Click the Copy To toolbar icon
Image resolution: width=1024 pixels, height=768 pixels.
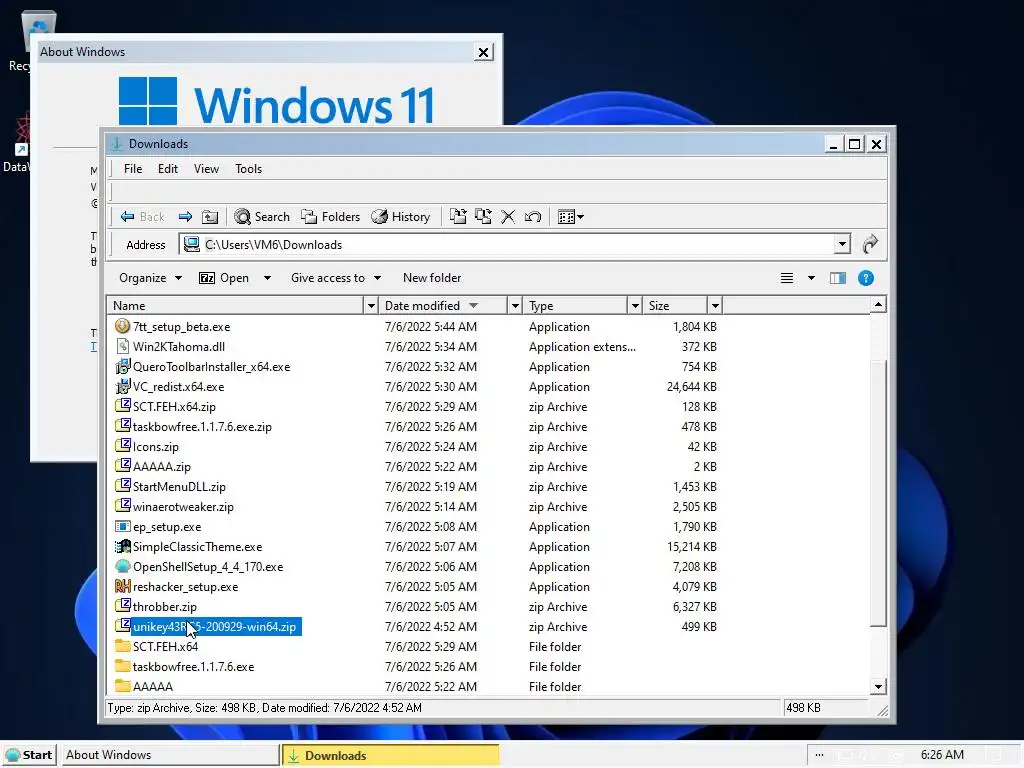[483, 217]
